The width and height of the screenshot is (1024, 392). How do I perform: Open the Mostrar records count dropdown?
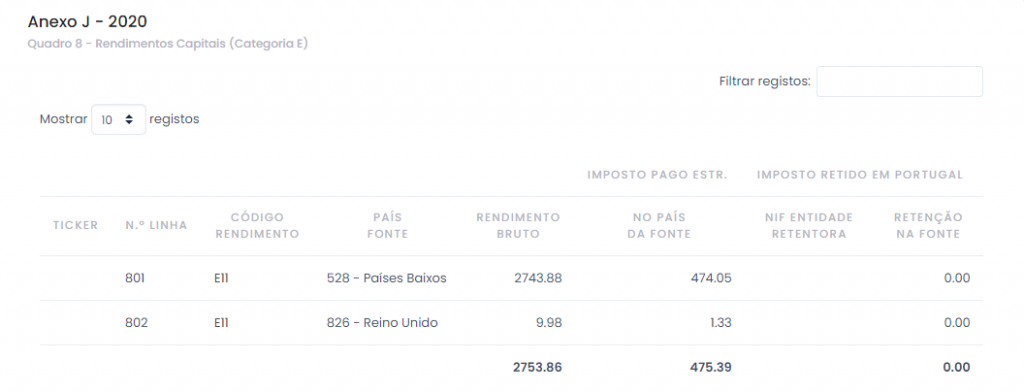118,120
